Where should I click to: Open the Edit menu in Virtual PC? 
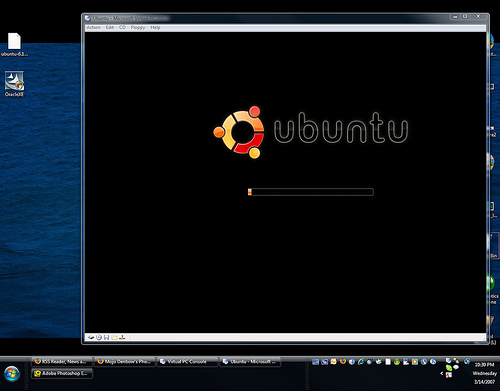point(110,27)
